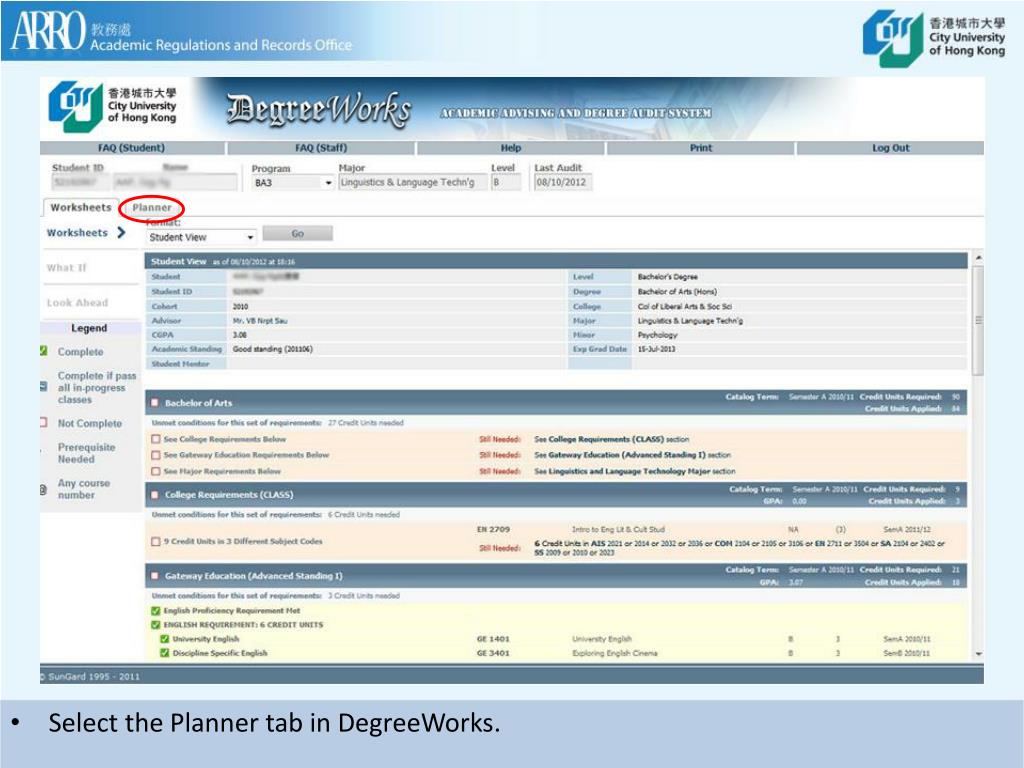Screen dimensions: 1024x768
Task: Click the Exploring English Cinema course title
Action: click(615, 653)
